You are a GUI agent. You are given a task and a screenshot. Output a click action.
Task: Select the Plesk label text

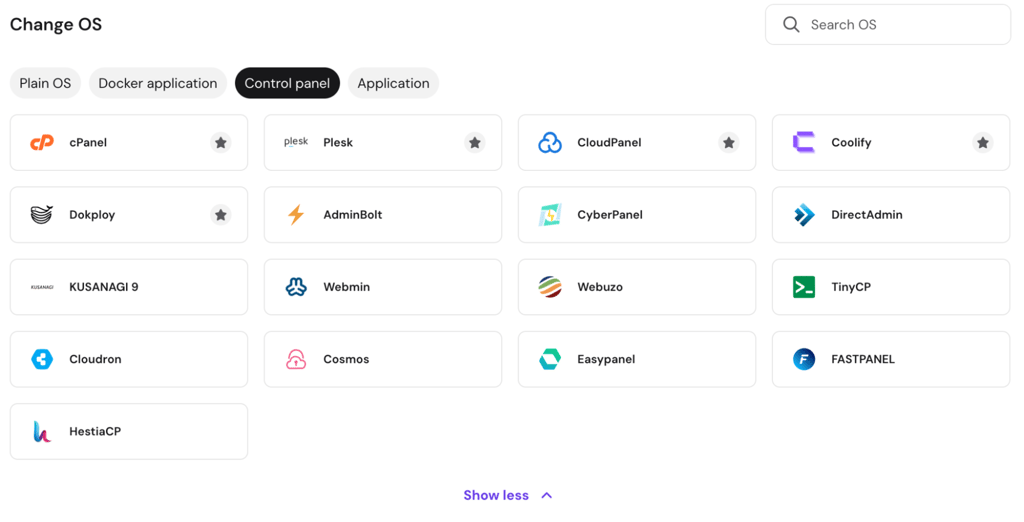(338, 142)
